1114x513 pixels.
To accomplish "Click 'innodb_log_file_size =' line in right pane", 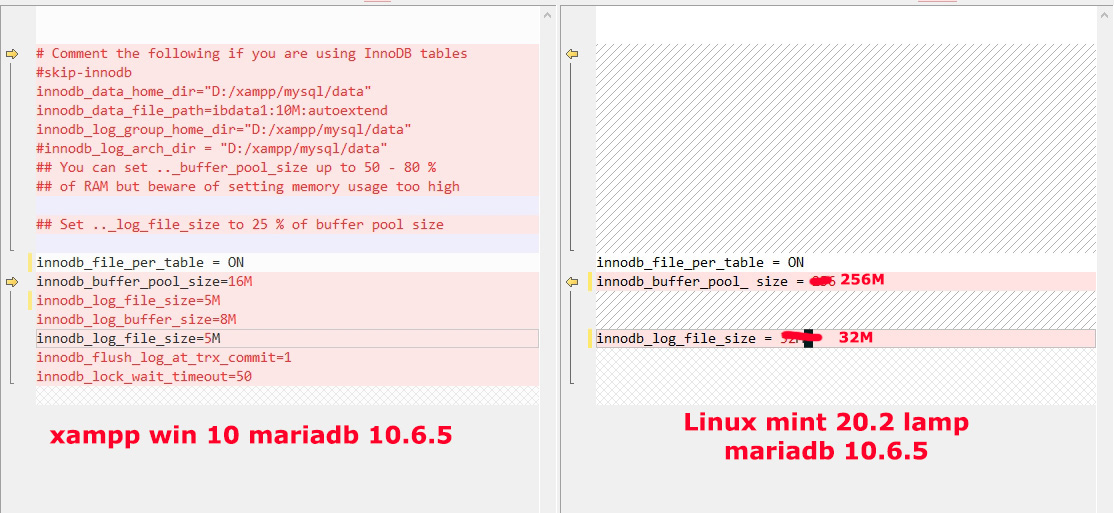I will click(845, 338).
